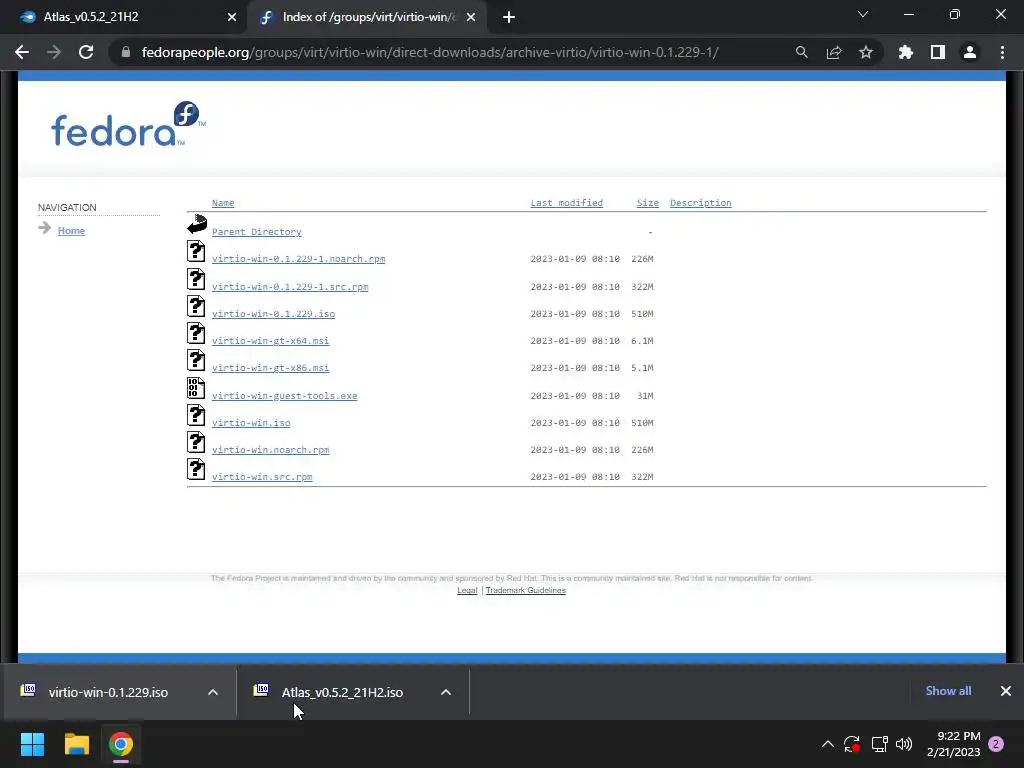Image resolution: width=1024 pixels, height=768 pixels.
Task: Download virtio-win-0.1.229-1.noarch.rpm
Action: pyautogui.click(x=298, y=259)
